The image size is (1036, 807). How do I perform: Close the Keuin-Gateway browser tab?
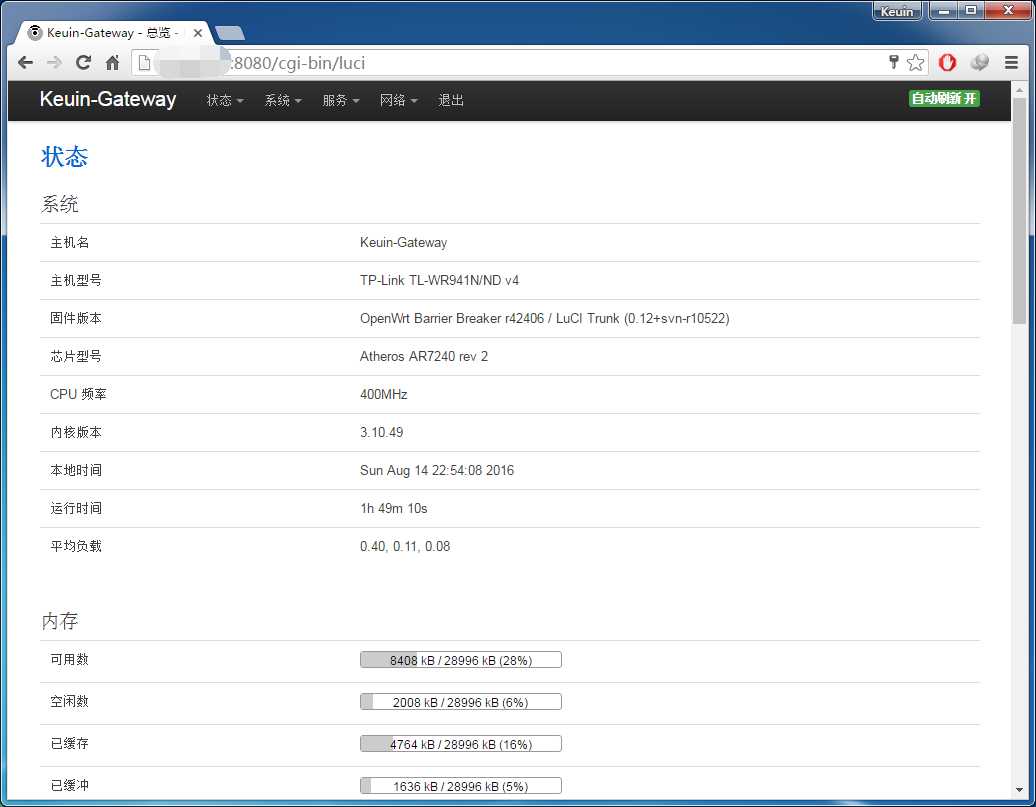[x=198, y=32]
